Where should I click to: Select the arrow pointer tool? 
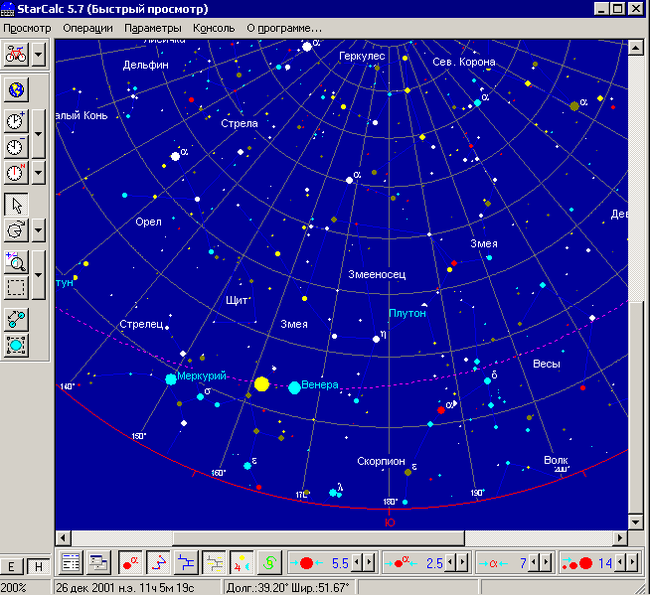(x=16, y=204)
